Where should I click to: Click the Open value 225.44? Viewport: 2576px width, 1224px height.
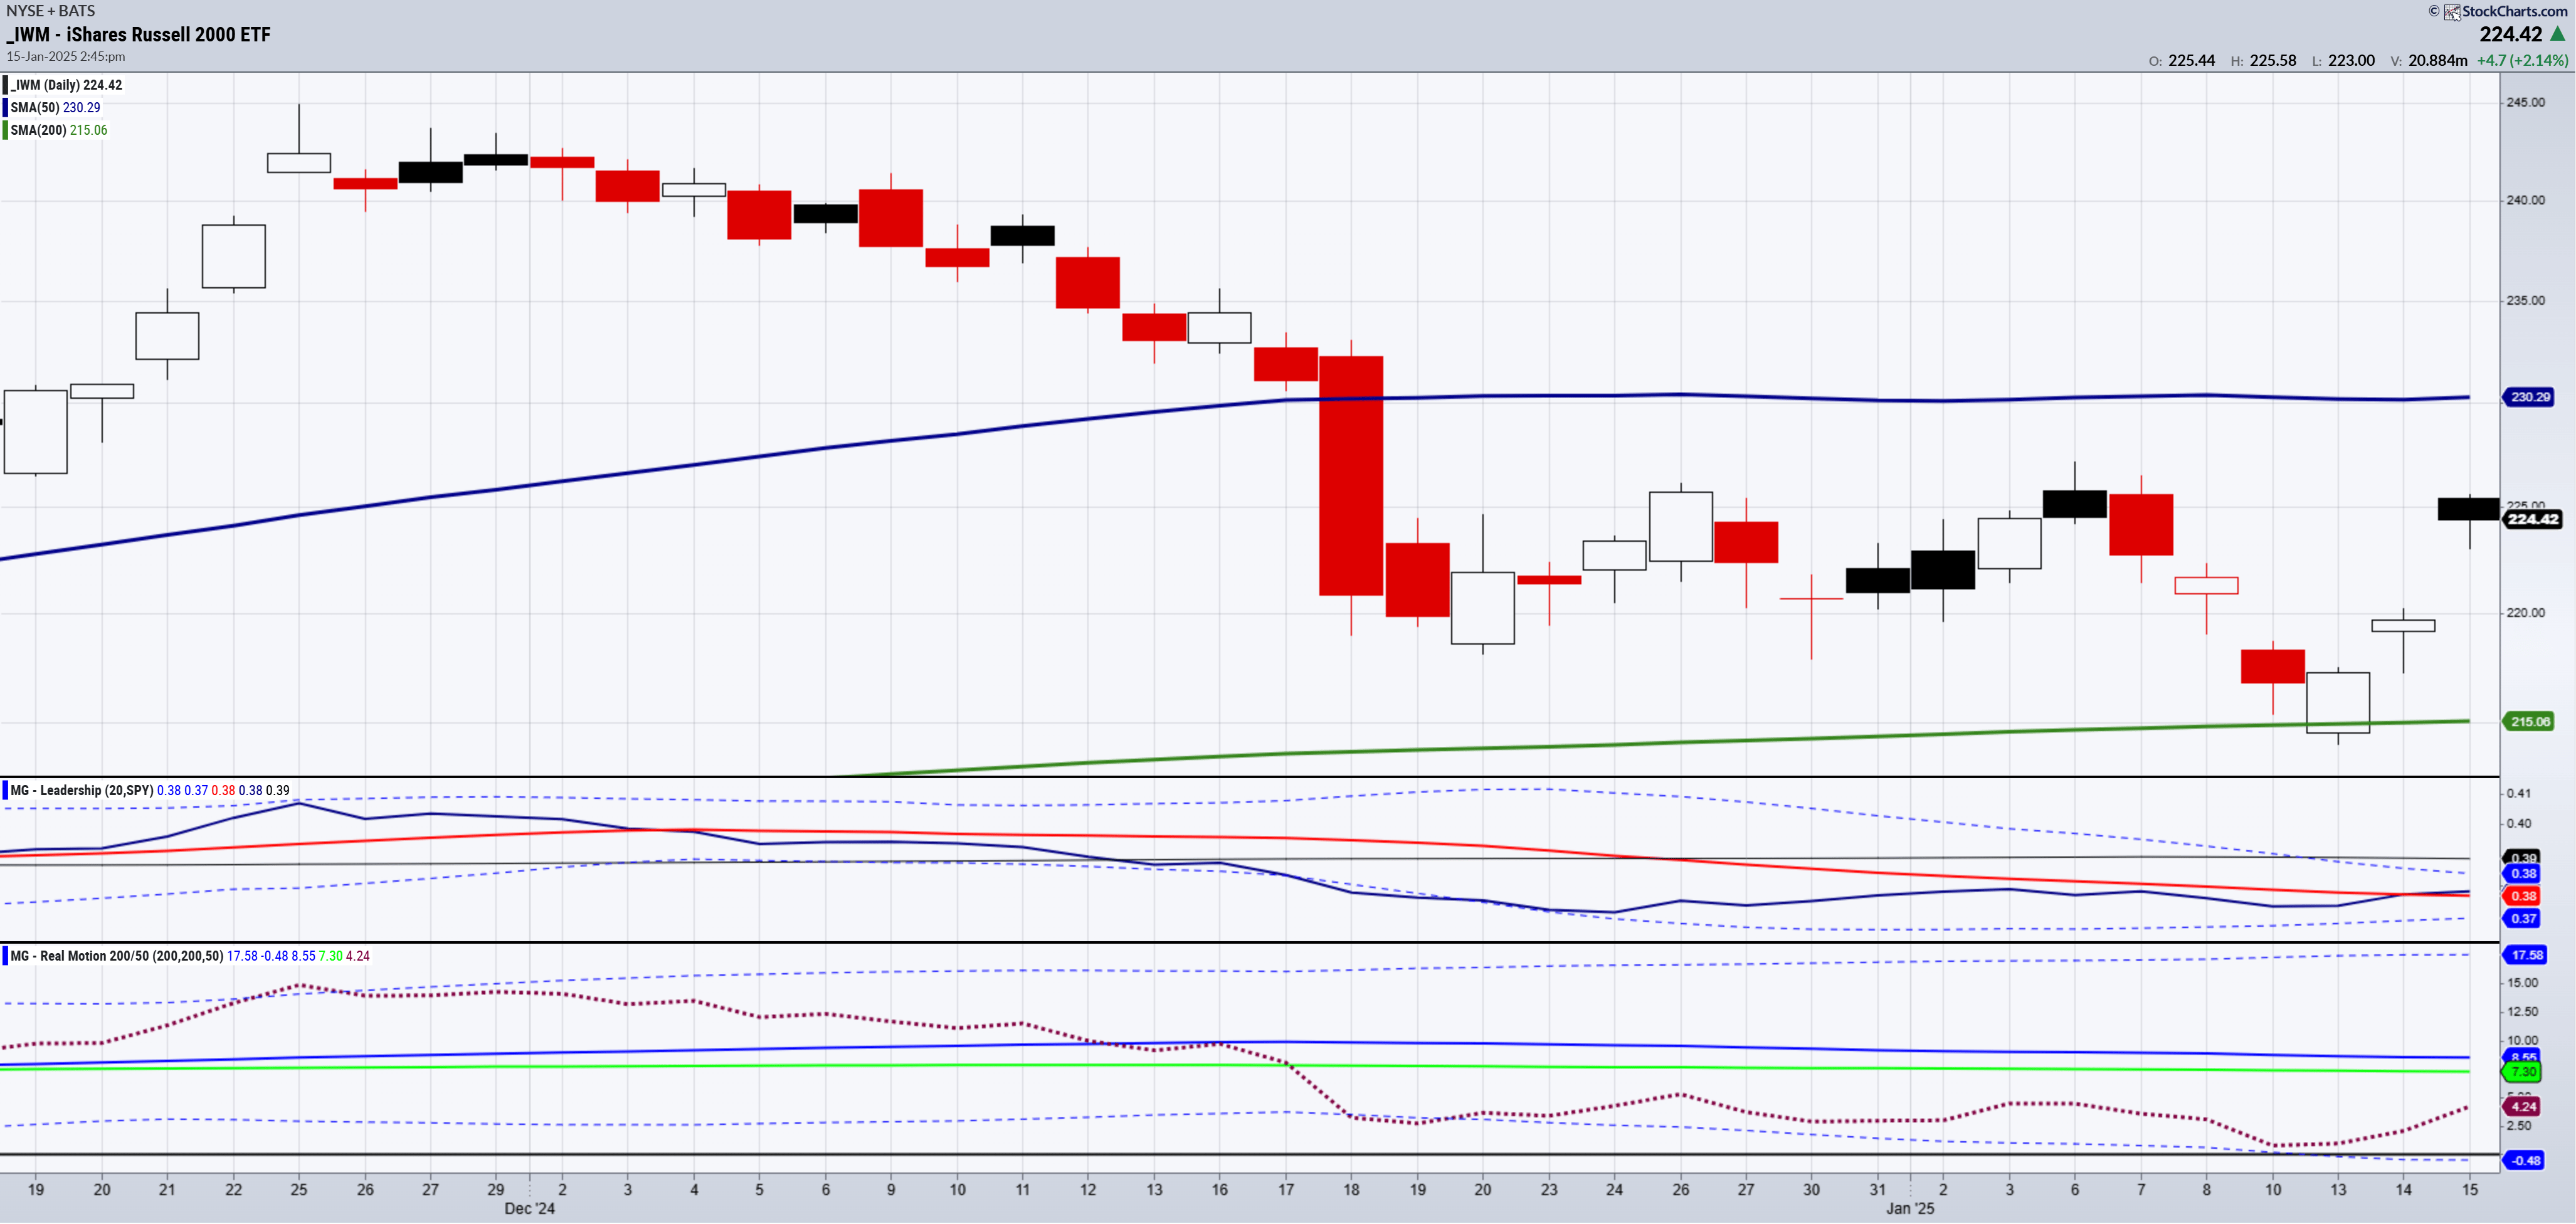(x=2191, y=60)
